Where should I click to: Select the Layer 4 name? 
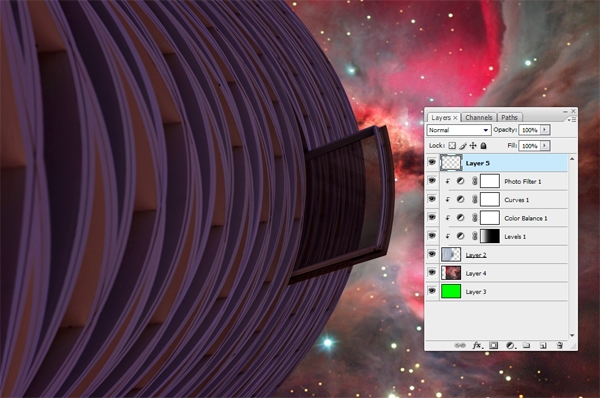click(x=476, y=273)
